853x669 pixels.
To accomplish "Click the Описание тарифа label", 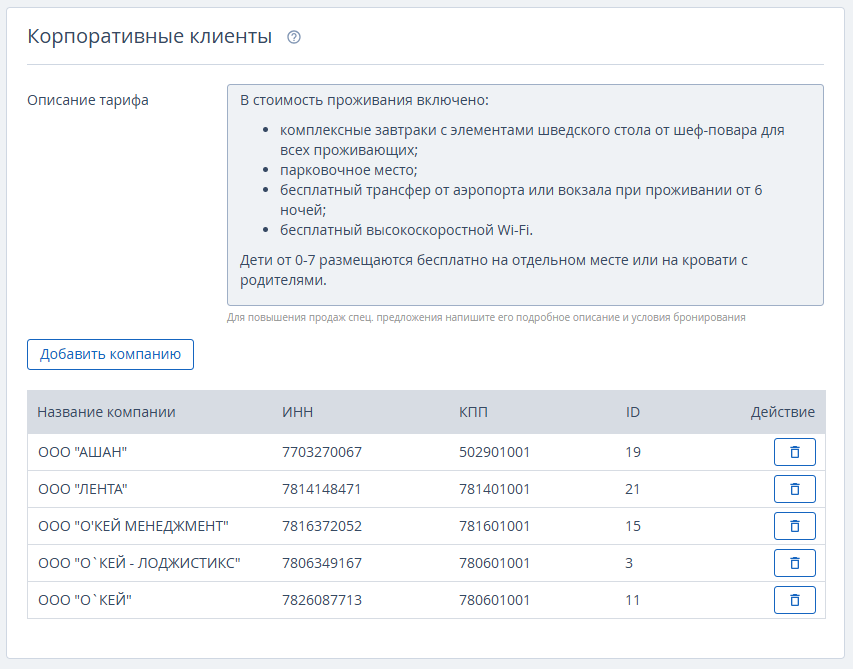I will [x=88, y=100].
